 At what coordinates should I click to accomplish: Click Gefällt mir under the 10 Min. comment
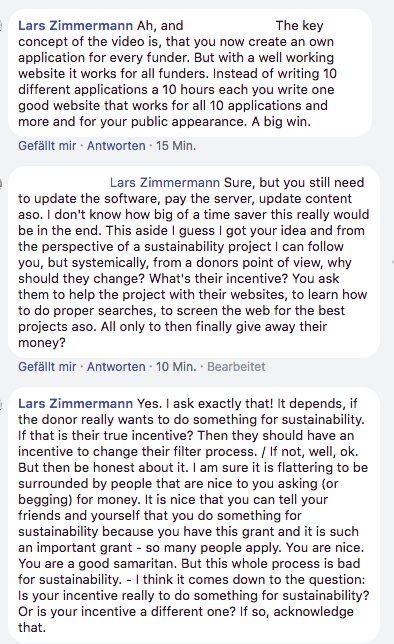[47, 366]
